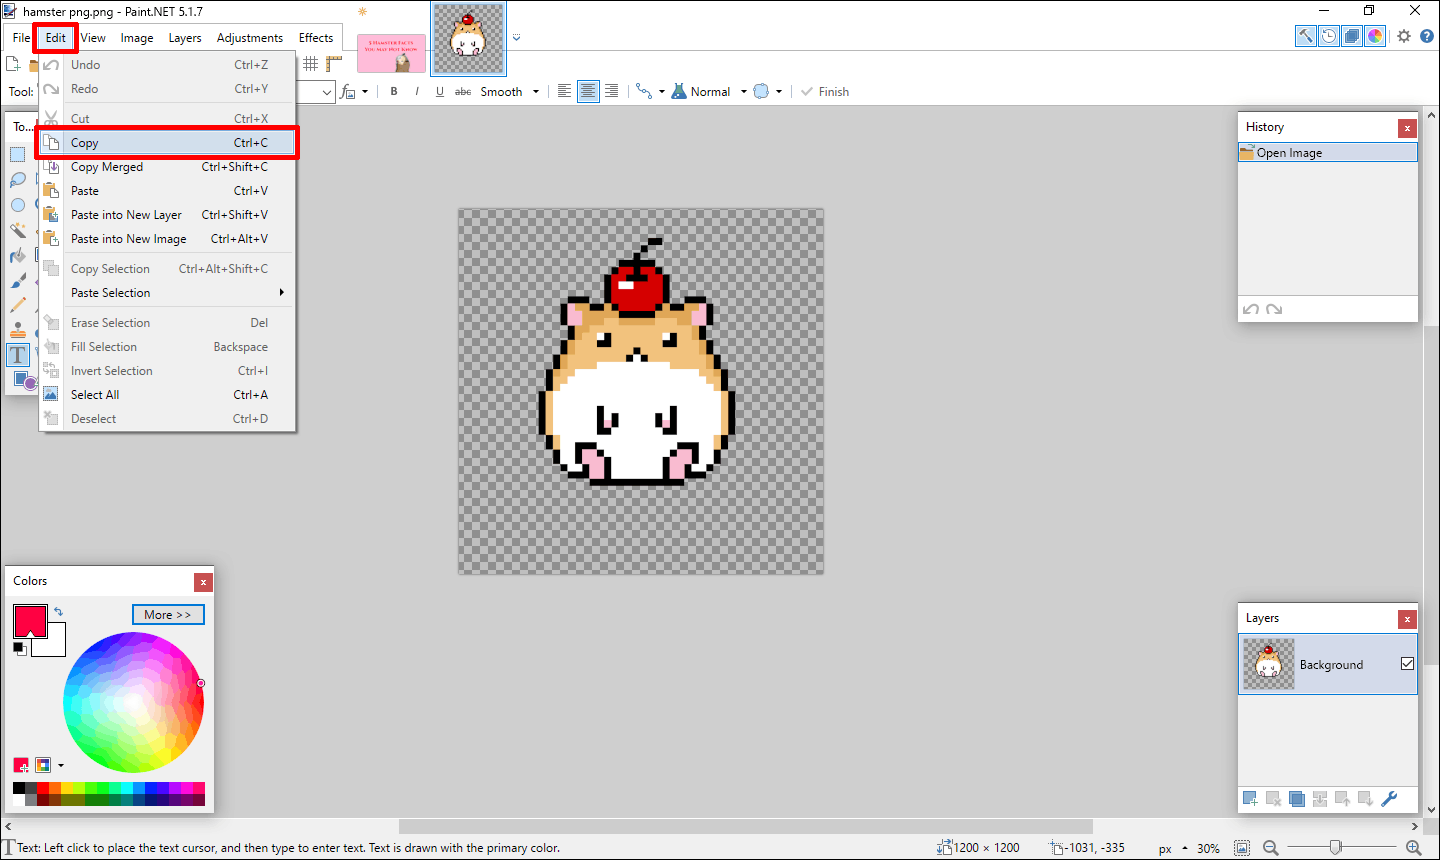Toggle the pixel grid icon
Viewport: 1440px width, 860px height.
point(311,64)
